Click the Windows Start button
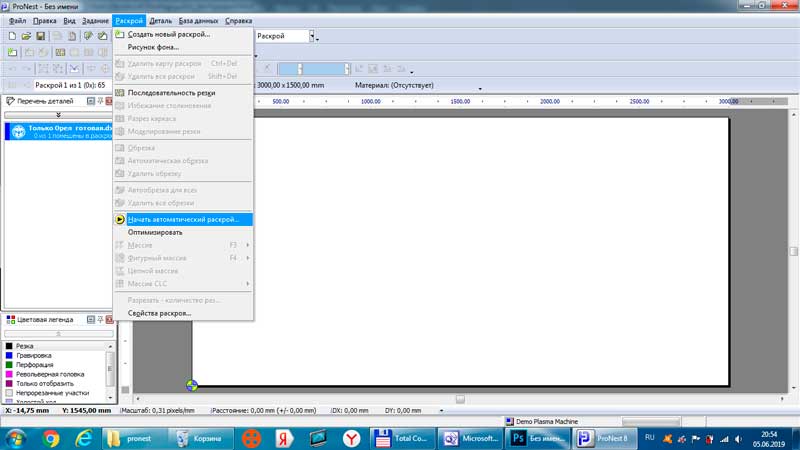Viewport: 800px width, 450px height. [x=16, y=438]
